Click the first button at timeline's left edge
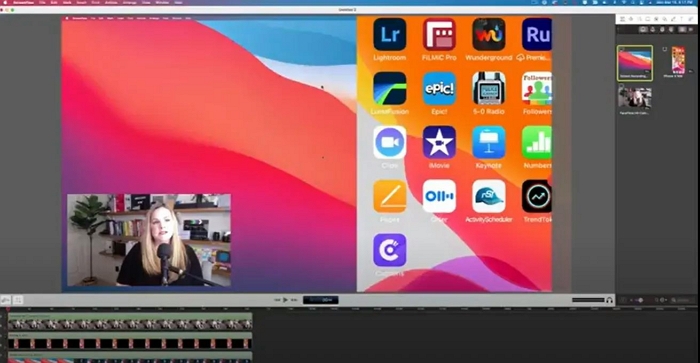This screenshot has height=363, width=700. click(x=6, y=300)
